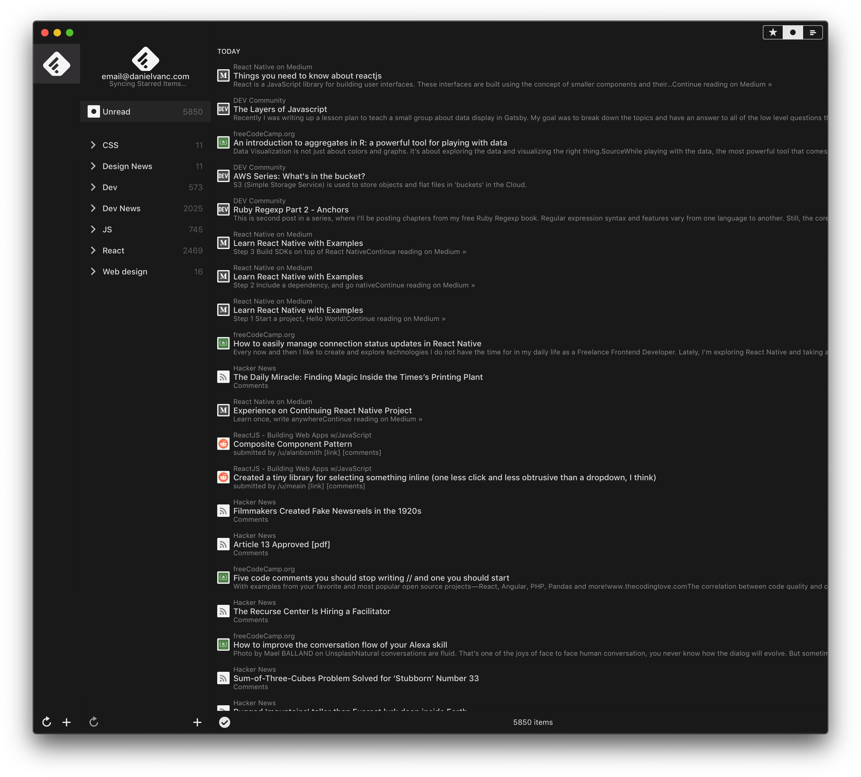The width and height of the screenshot is (861, 777).
Task: Open 'Ruby Regexp Part 2 - Anchors'
Action: (x=291, y=210)
